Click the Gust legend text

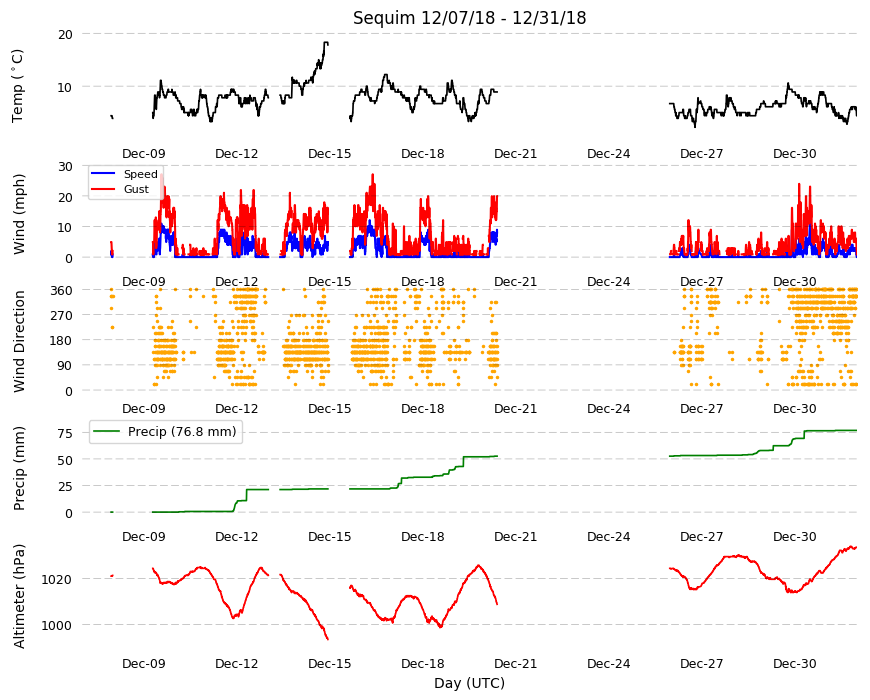pyautogui.click(x=136, y=189)
